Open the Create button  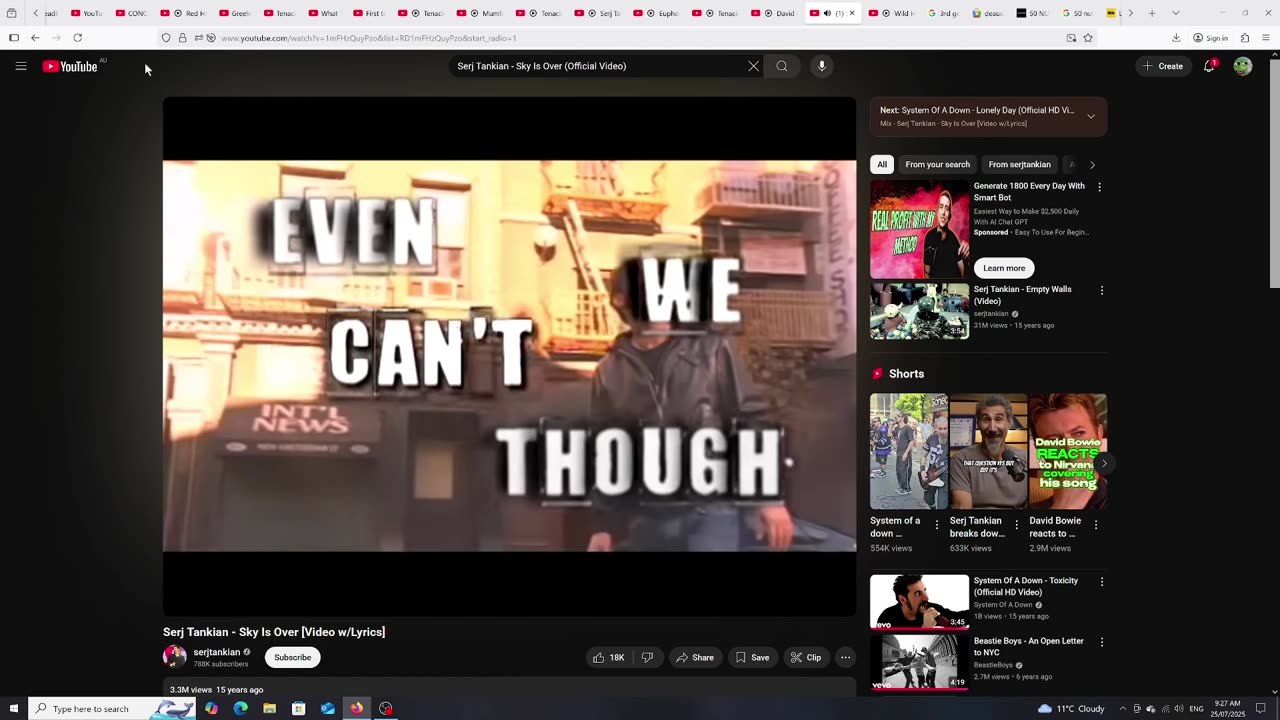click(x=1161, y=66)
